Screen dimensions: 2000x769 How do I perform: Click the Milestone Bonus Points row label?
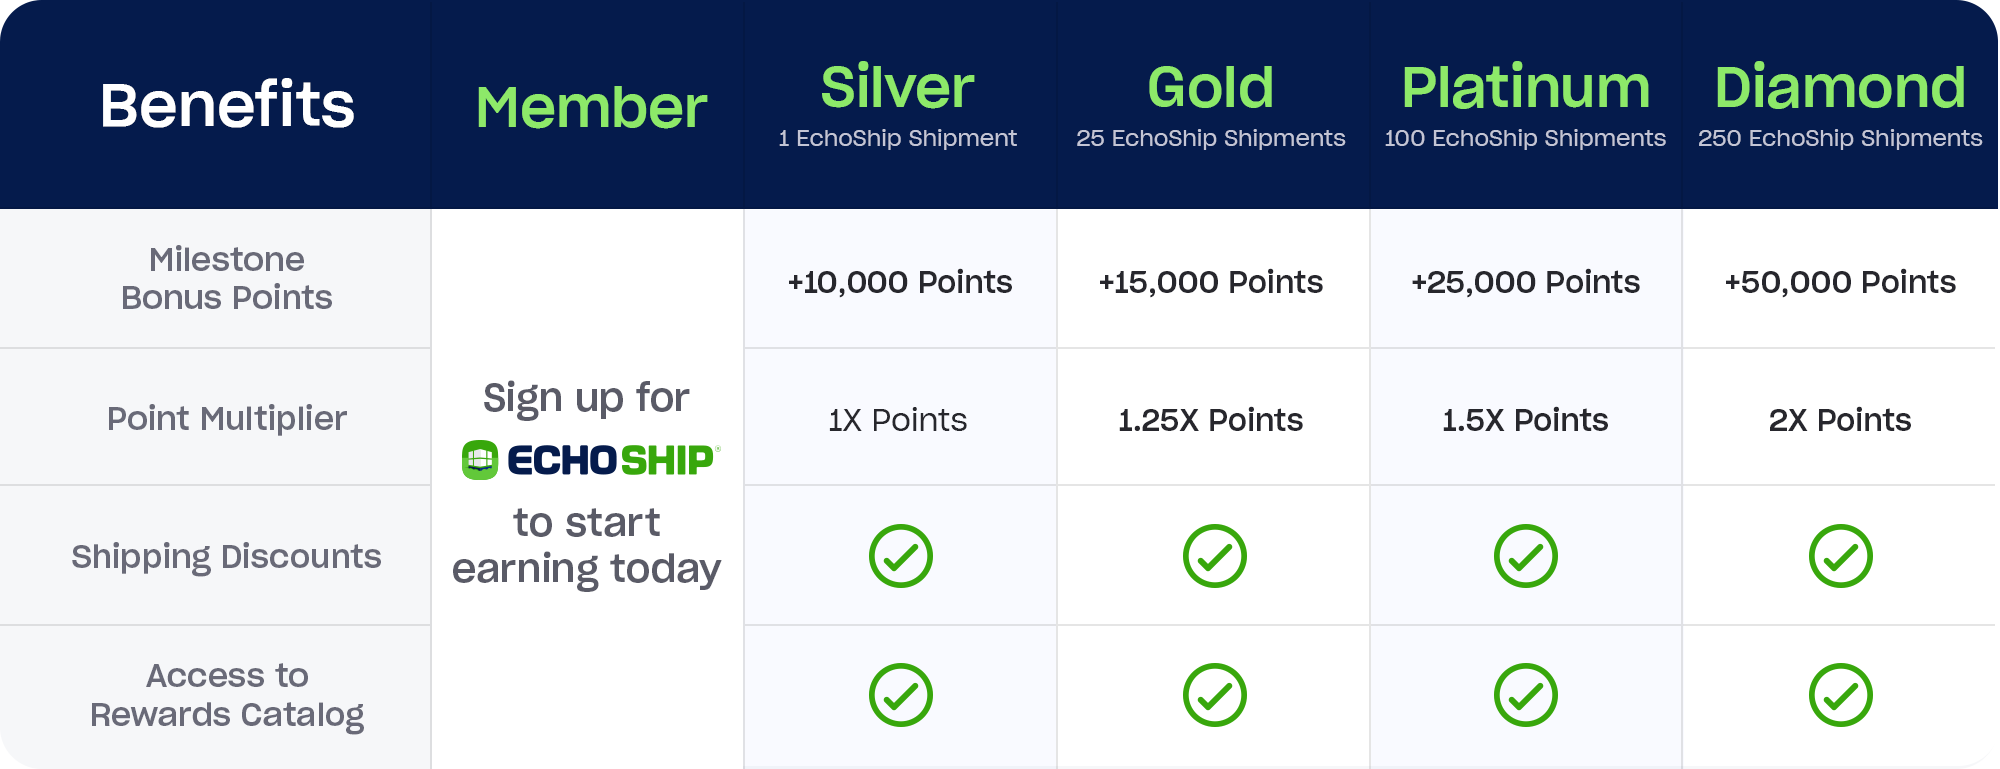227,278
